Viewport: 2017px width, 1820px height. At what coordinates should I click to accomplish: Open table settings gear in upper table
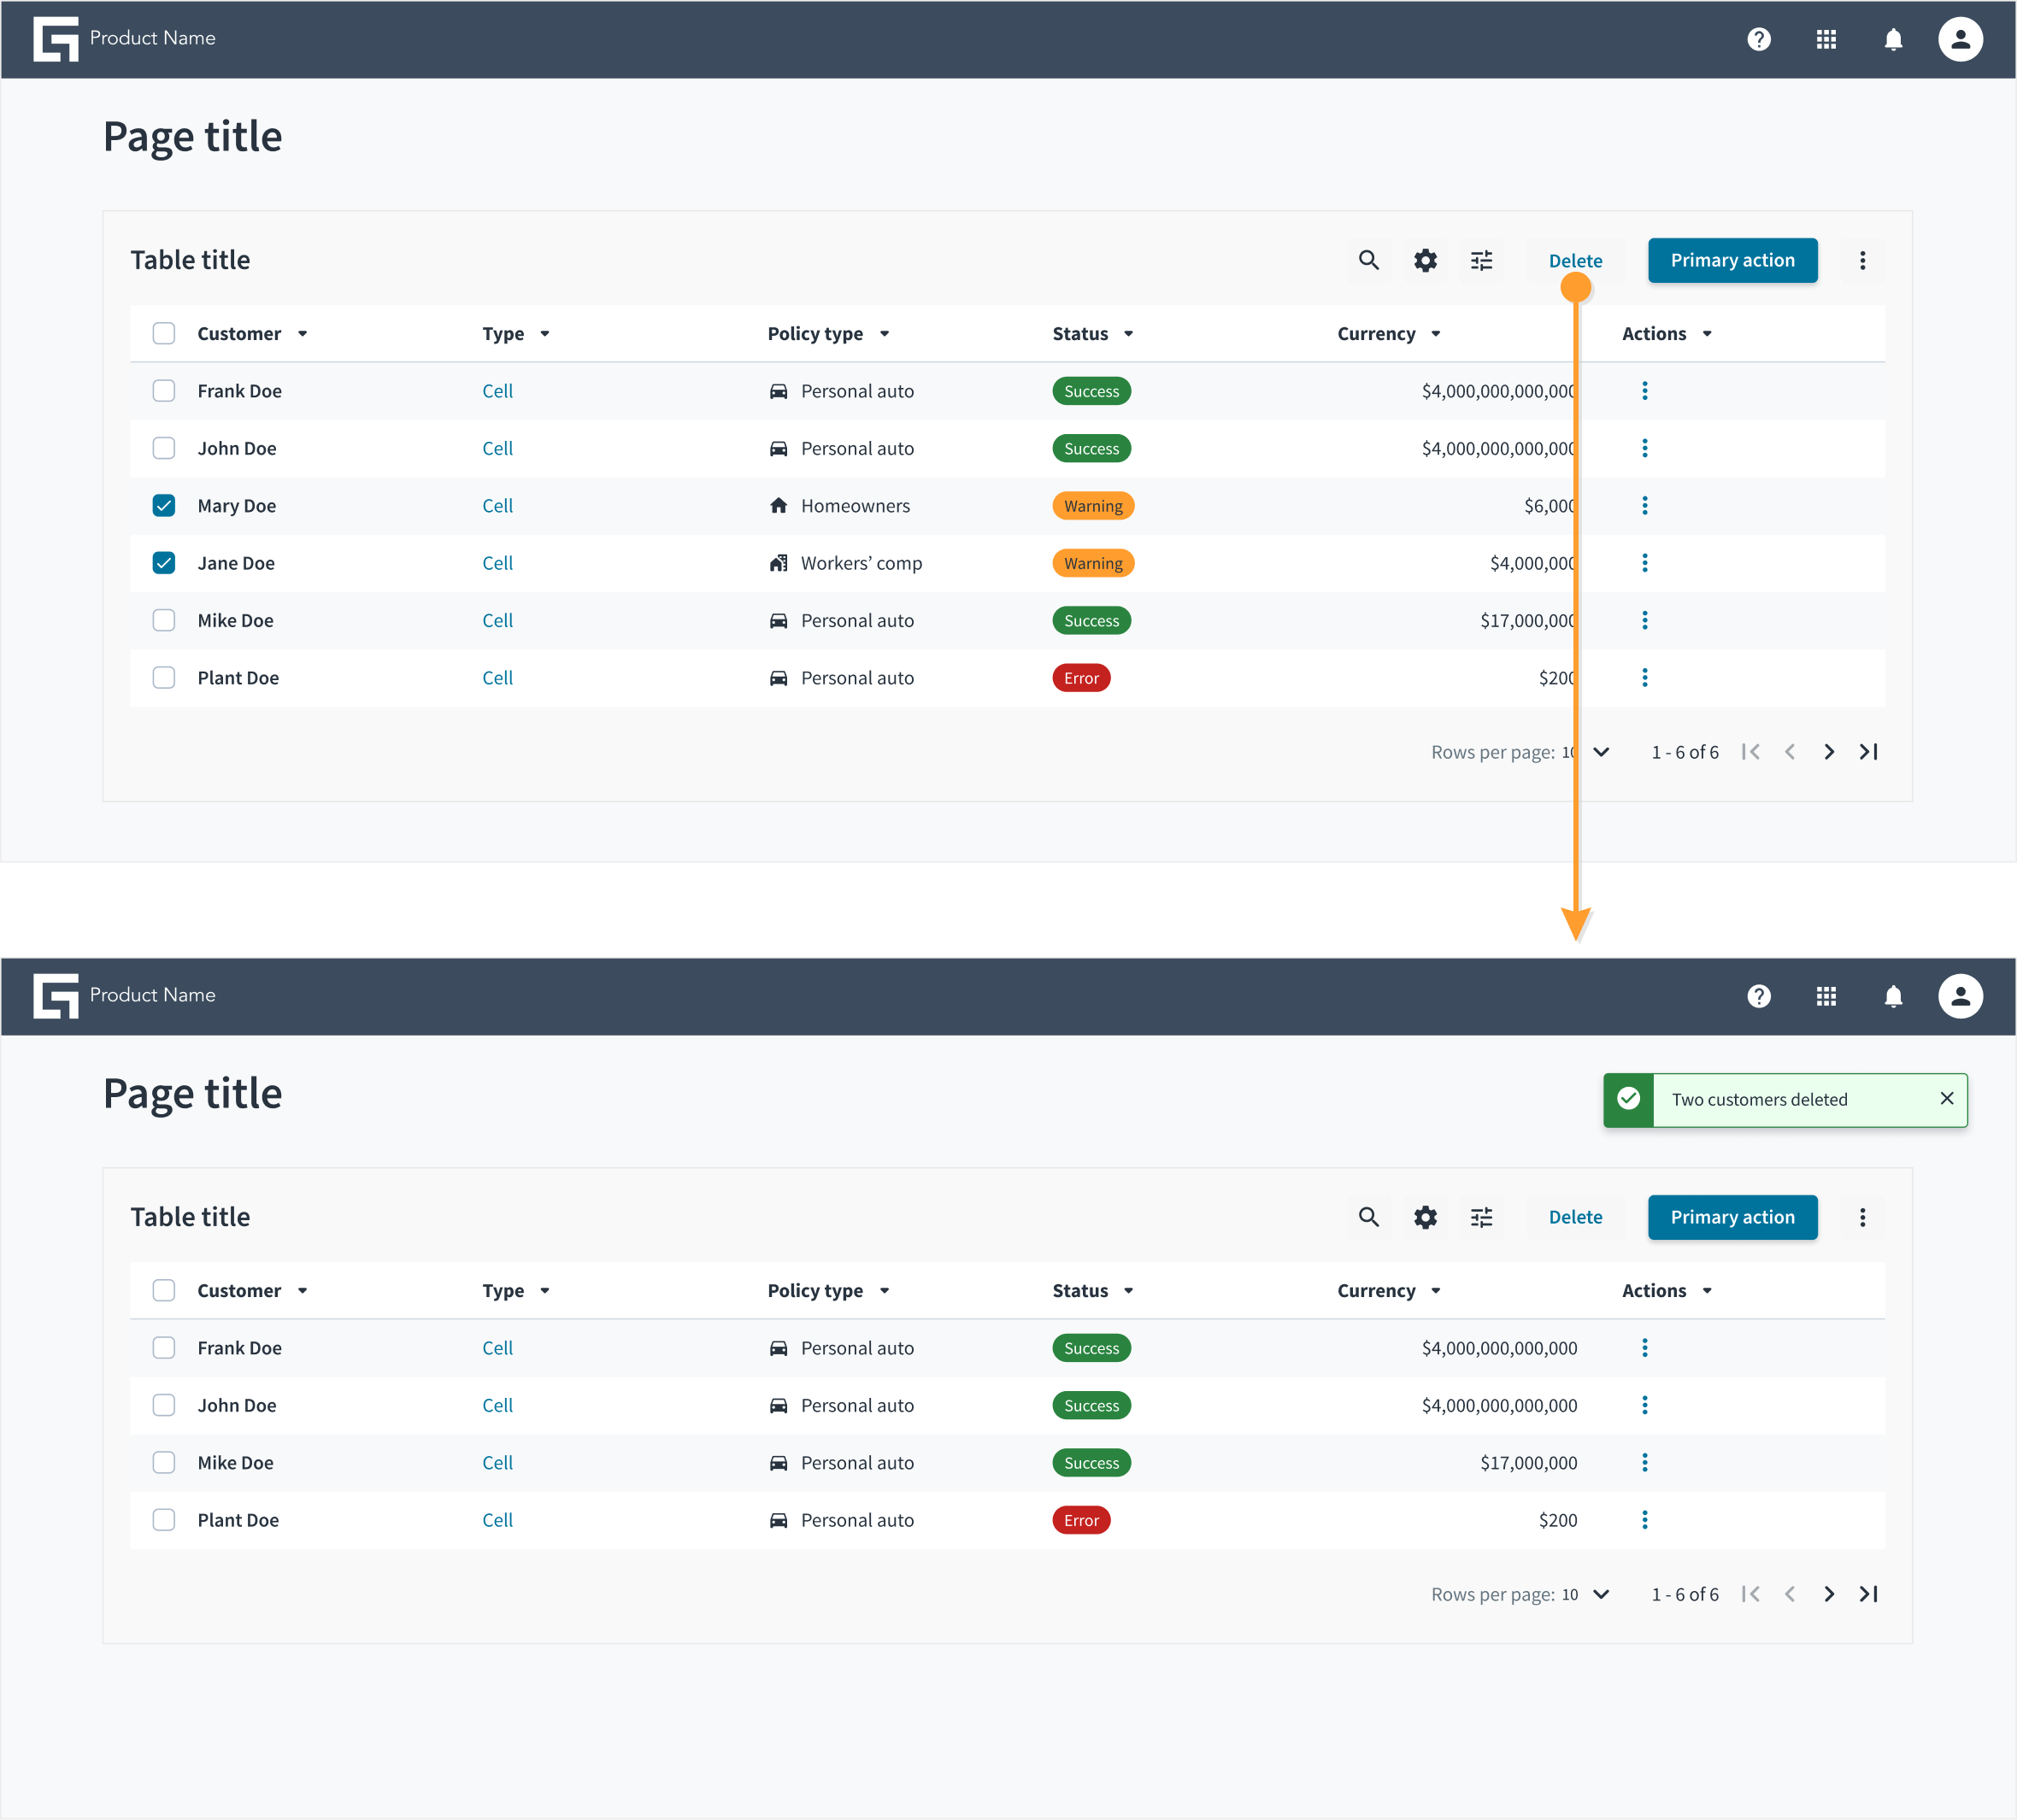tap(1425, 260)
